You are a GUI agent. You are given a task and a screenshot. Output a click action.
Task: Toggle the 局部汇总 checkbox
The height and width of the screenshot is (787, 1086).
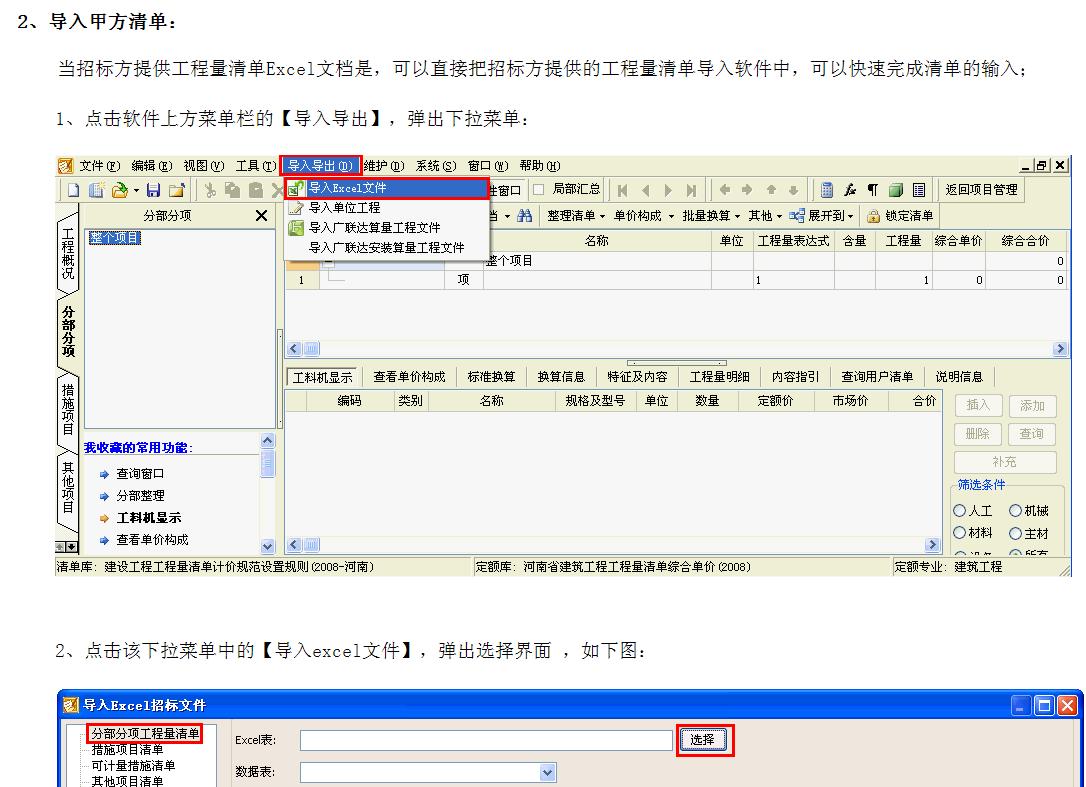pos(538,189)
